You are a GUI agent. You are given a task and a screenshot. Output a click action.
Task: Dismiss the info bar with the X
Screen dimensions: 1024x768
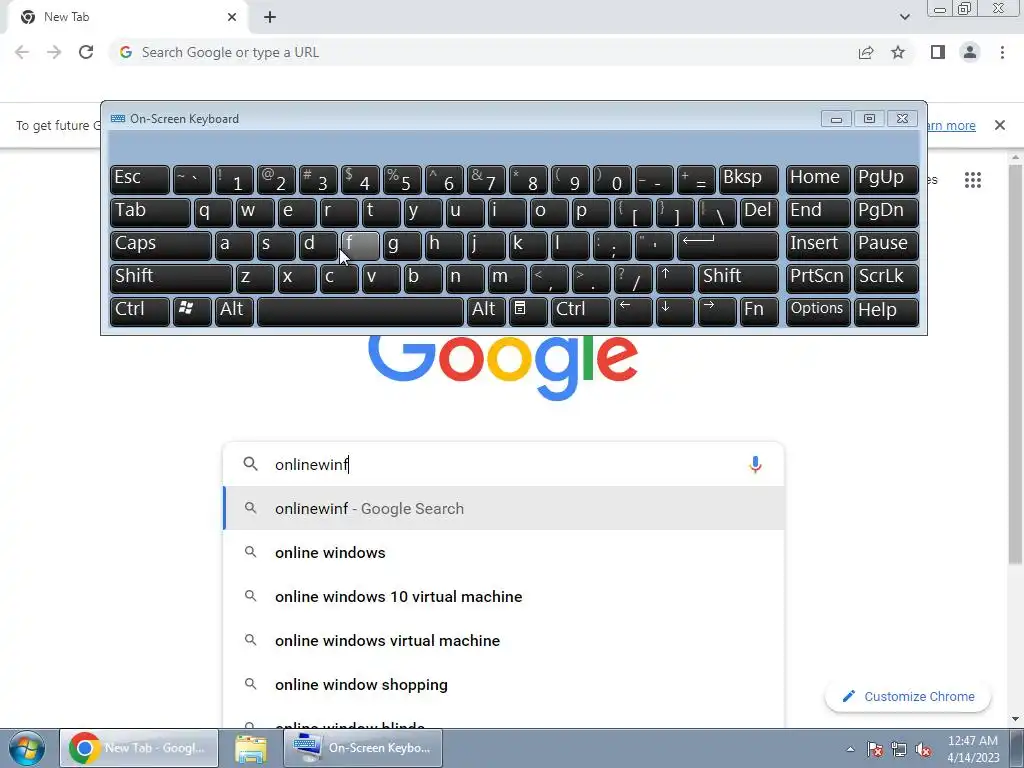(x=999, y=125)
